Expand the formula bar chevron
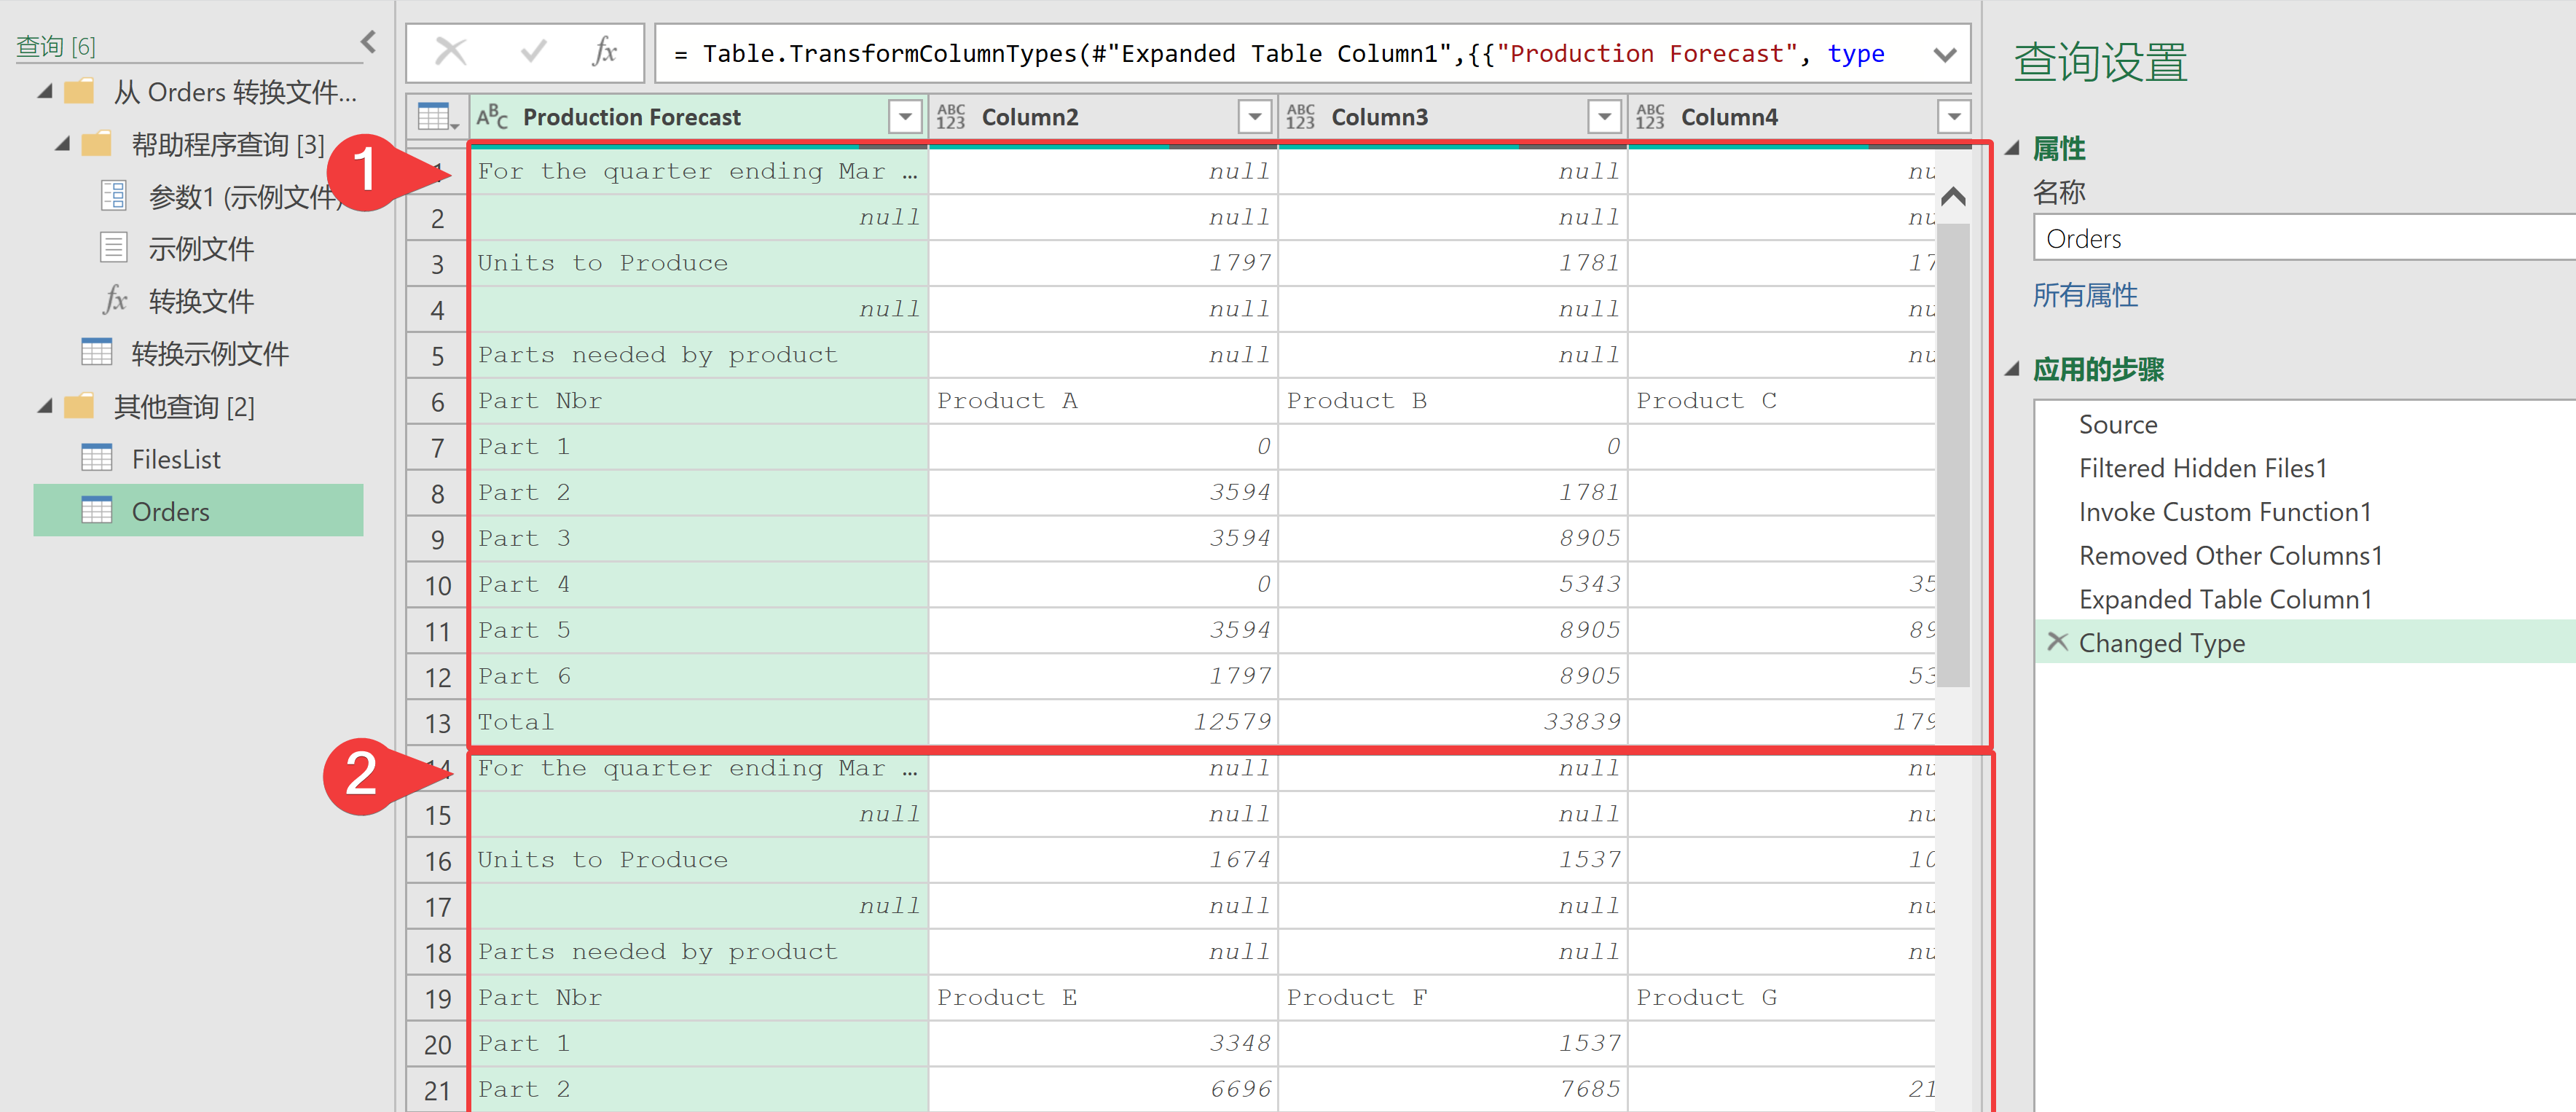Viewport: 2576px width, 1112px height. (1944, 54)
